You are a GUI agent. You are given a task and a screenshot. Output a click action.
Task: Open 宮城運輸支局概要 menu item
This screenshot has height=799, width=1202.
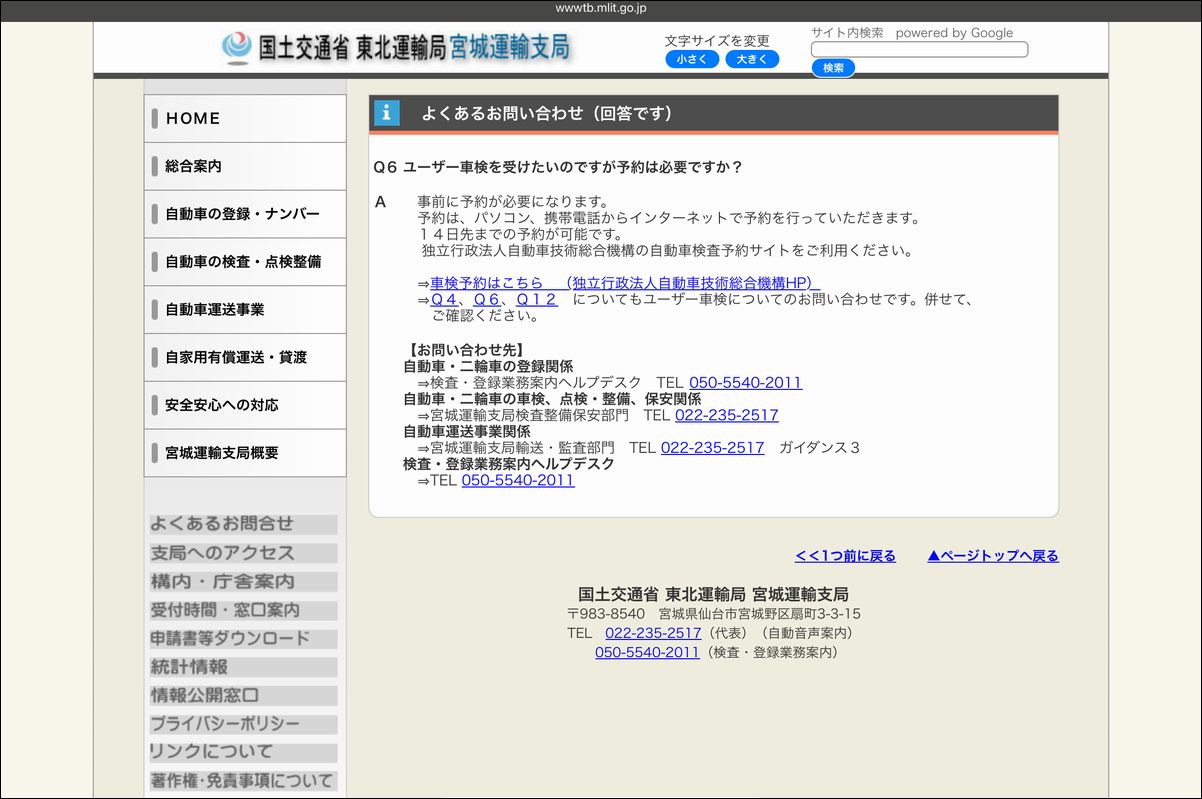pos(245,453)
